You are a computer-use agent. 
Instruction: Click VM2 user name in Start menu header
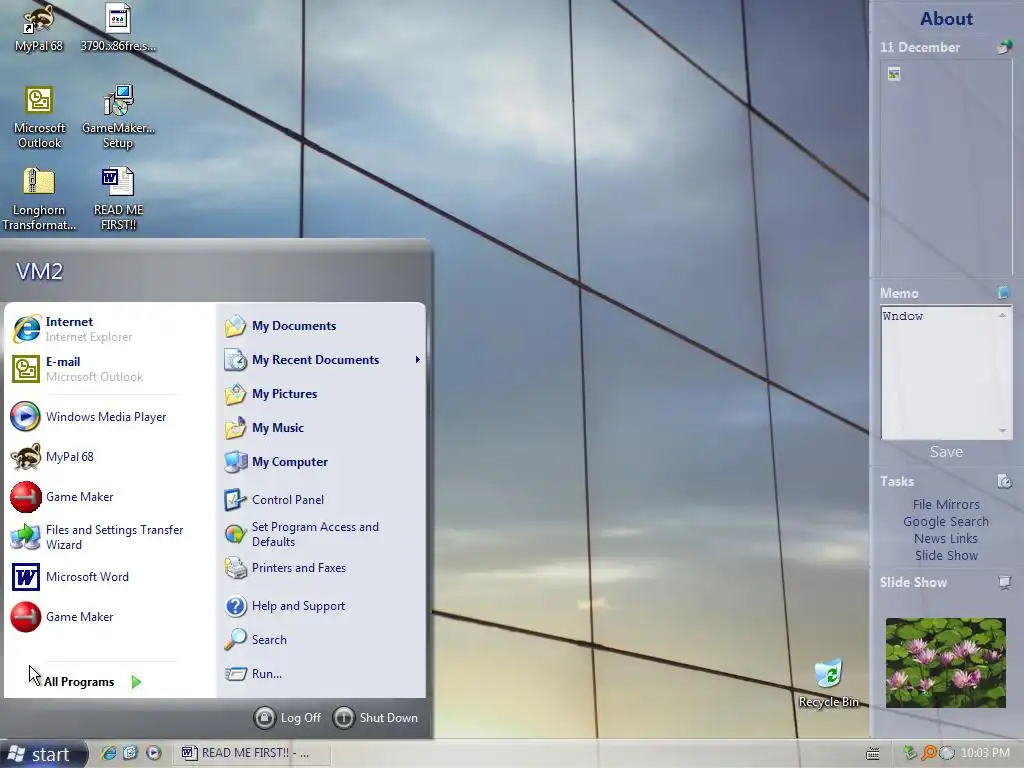pyautogui.click(x=39, y=271)
